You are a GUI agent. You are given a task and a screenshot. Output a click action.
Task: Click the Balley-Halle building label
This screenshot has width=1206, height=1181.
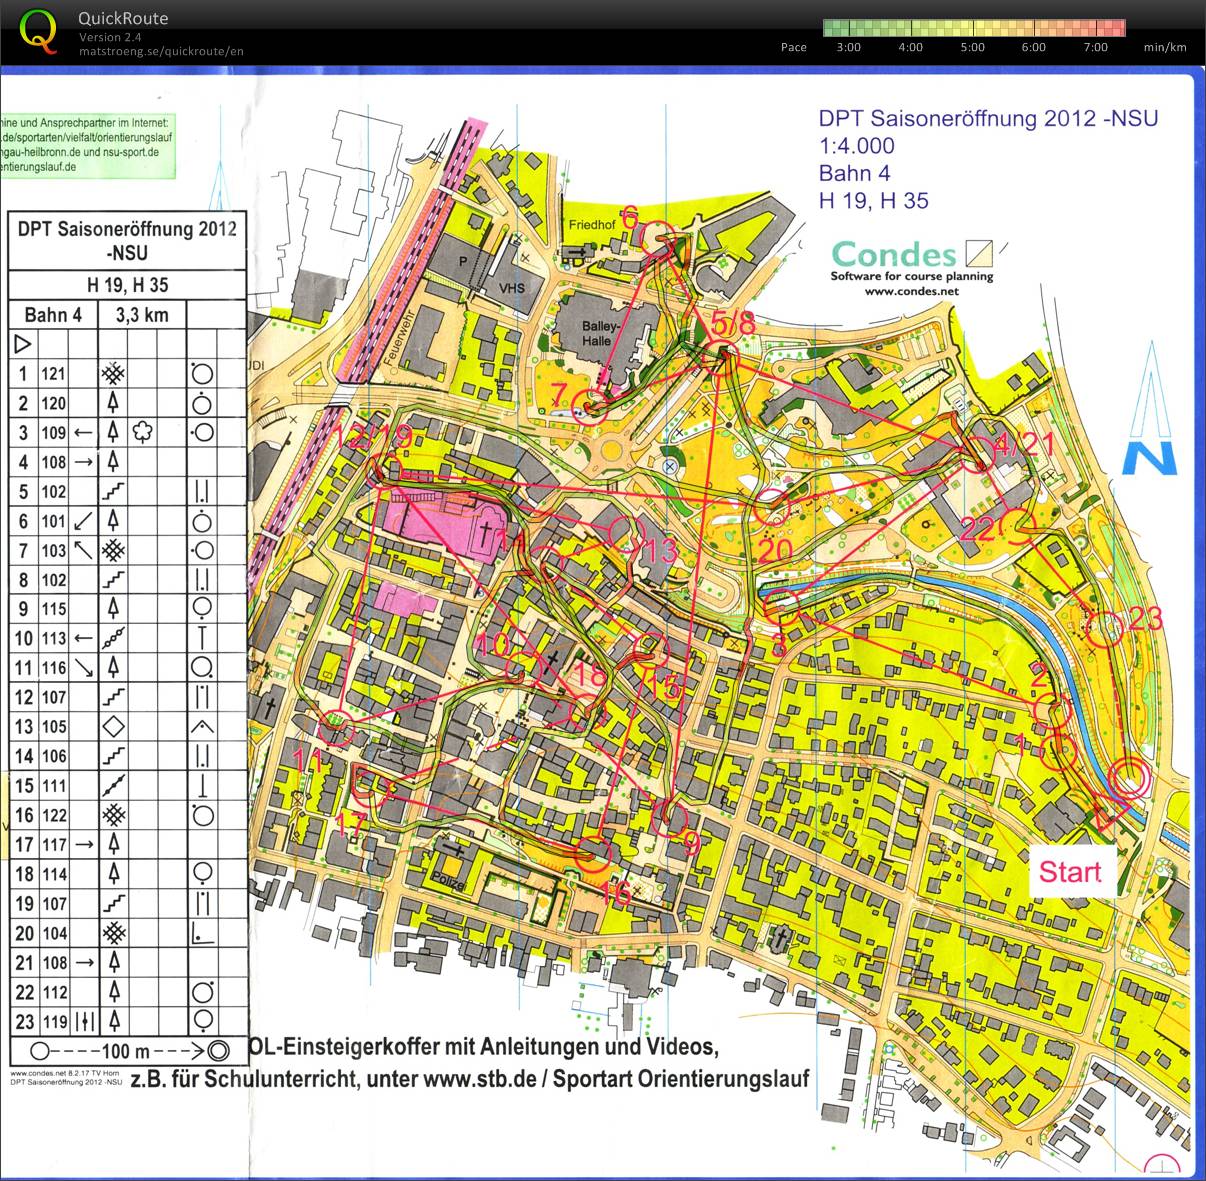coord(601,334)
